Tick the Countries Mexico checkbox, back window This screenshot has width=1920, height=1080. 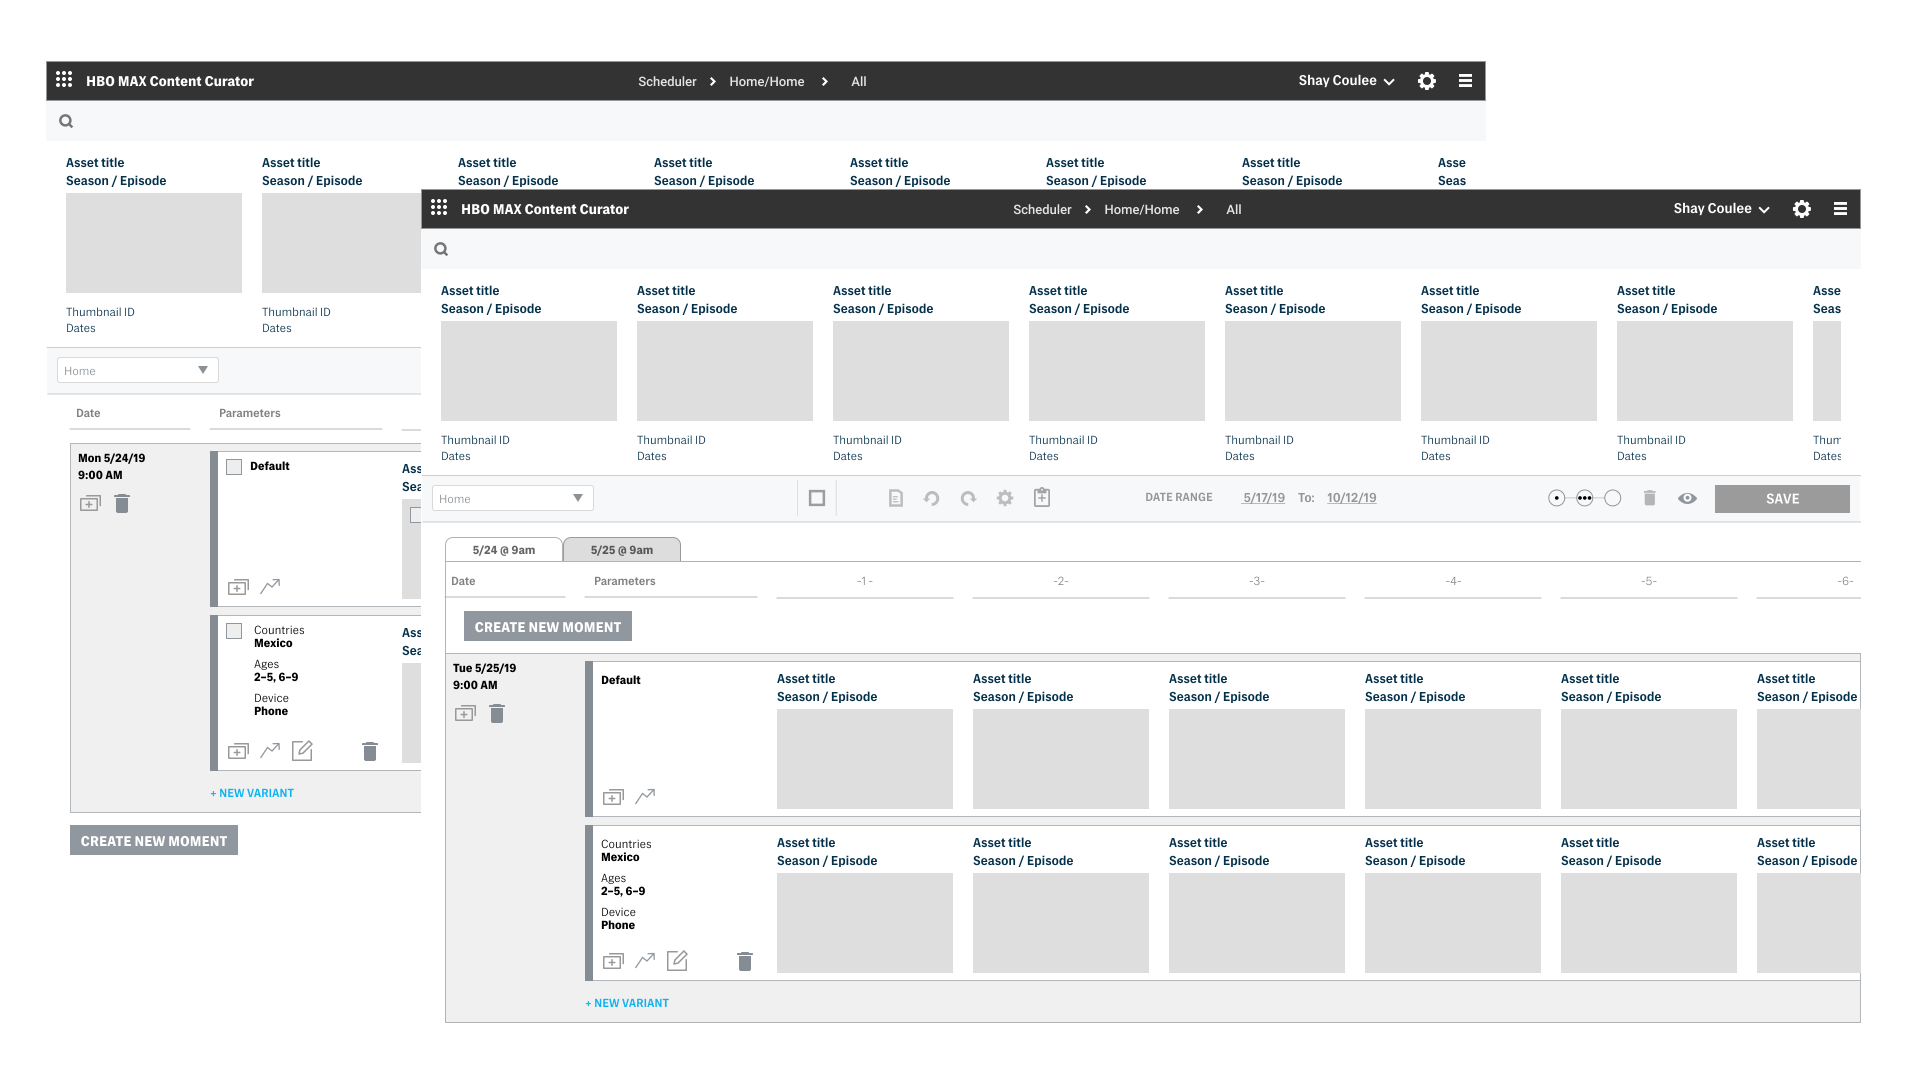234,631
